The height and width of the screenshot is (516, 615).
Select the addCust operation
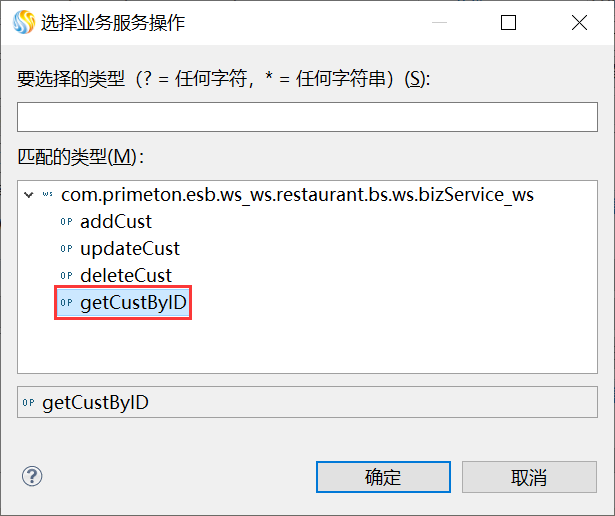click(116, 222)
